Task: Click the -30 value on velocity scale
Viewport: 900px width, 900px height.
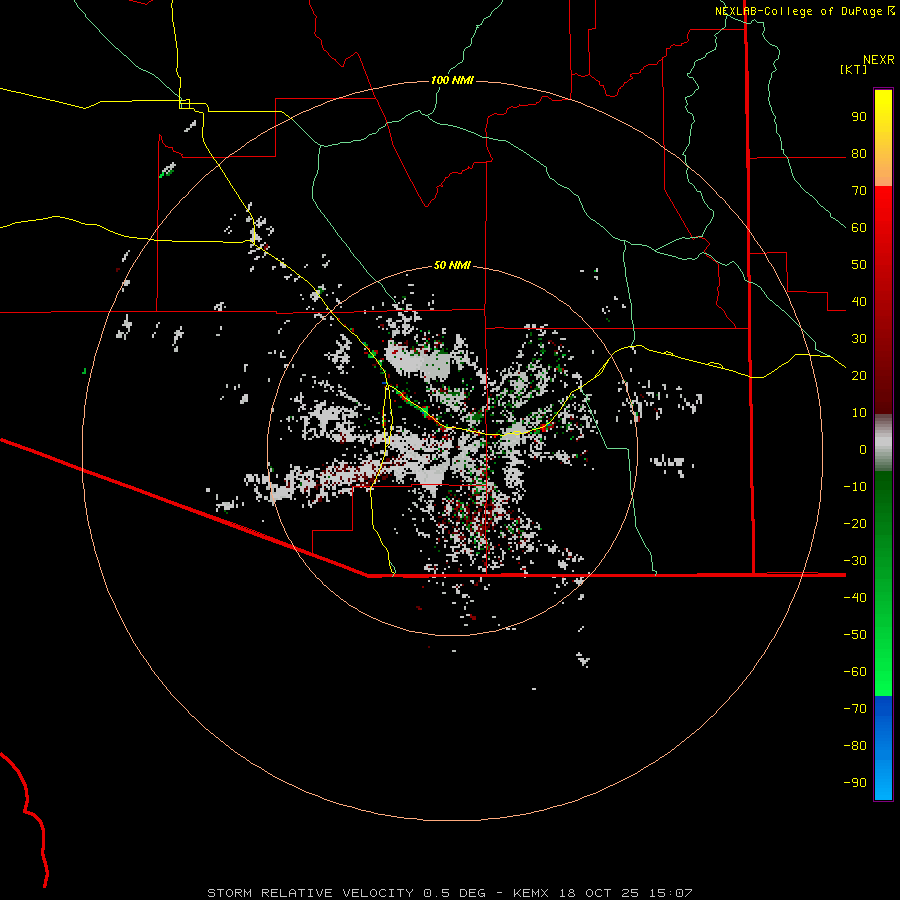Action: (855, 561)
